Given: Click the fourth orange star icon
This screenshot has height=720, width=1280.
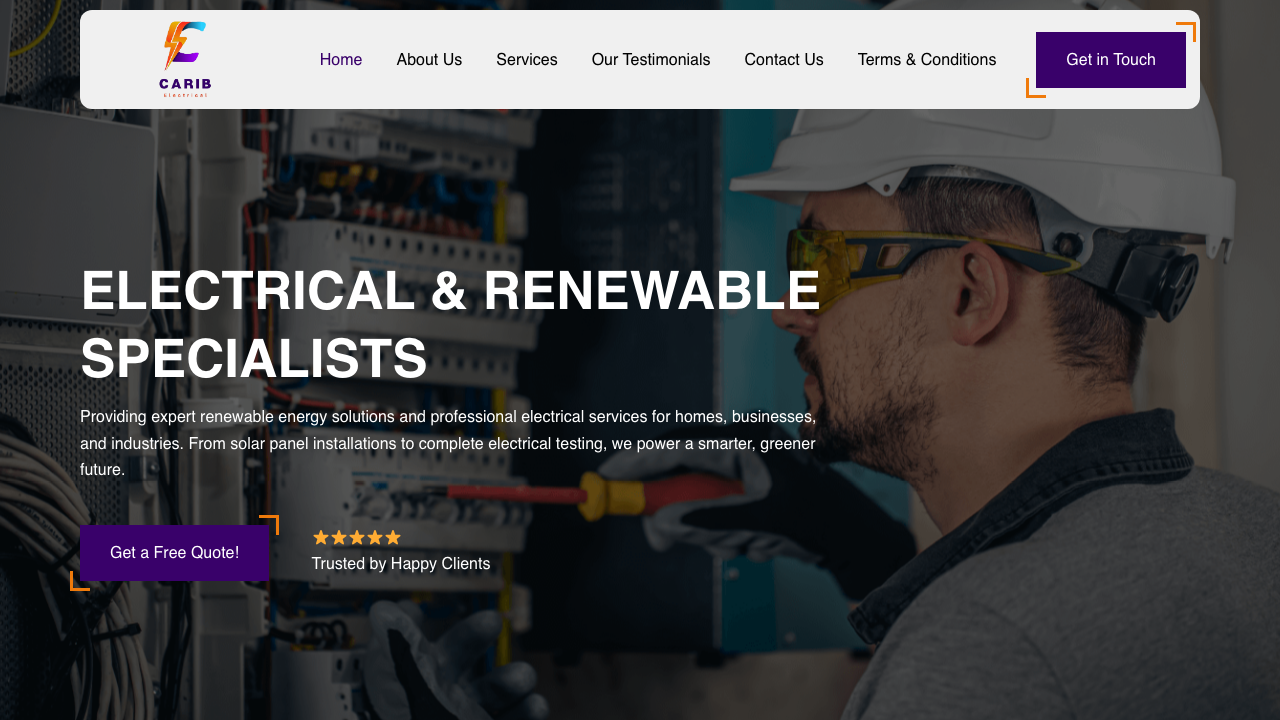Looking at the screenshot, I should [374, 537].
